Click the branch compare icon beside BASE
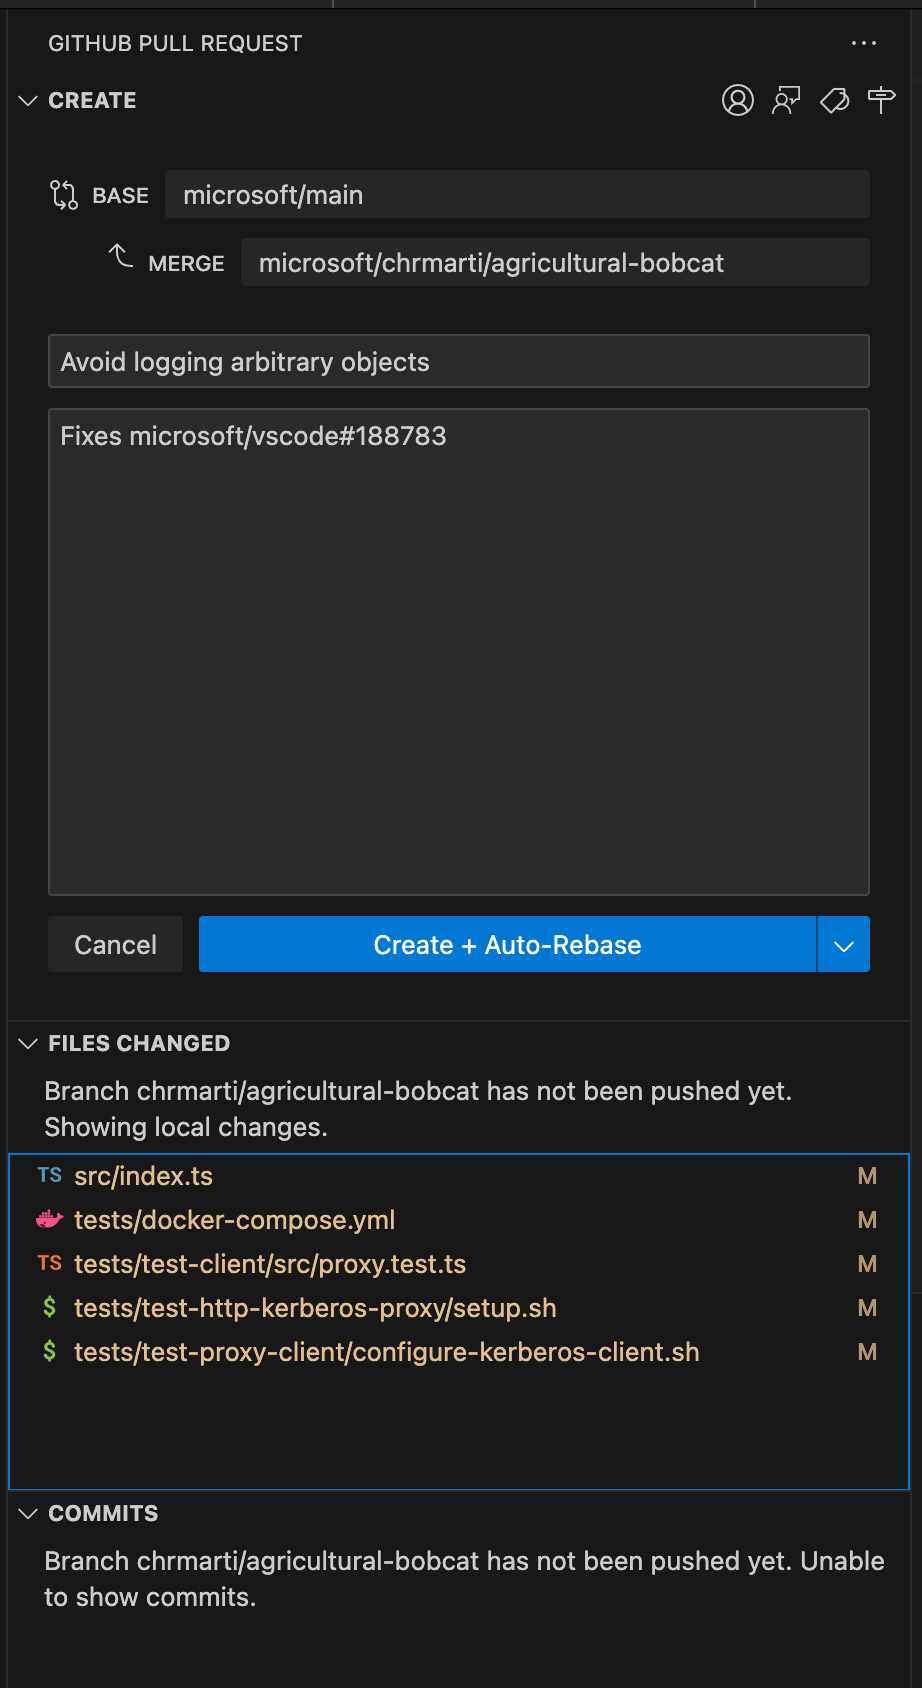Image resolution: width=922 pixels, height=1688 pixels. click(x=62, y=194)
